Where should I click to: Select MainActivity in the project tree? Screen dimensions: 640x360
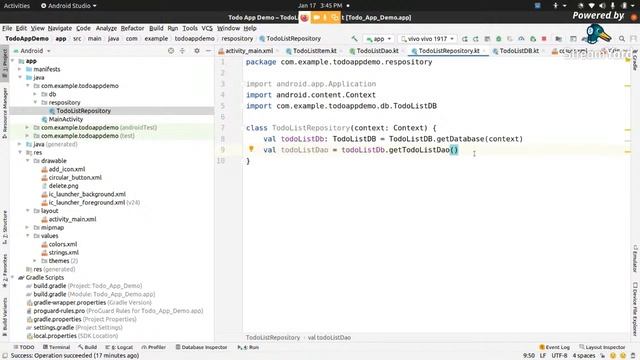click(x=65, y=119)
